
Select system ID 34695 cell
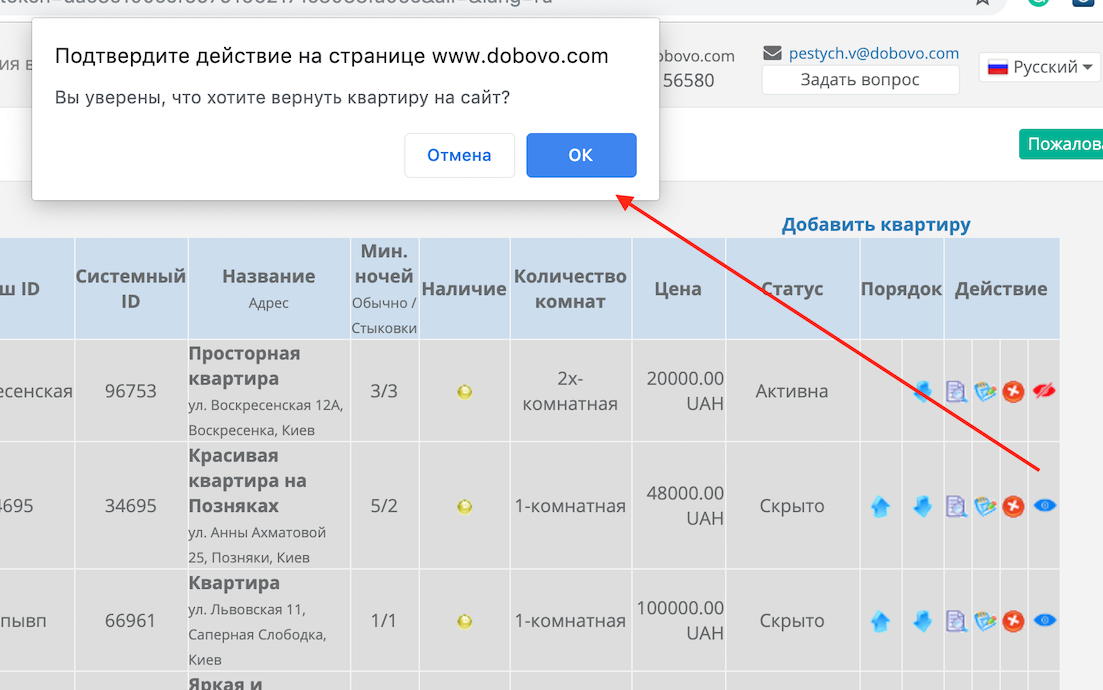[x=131, y=506]
